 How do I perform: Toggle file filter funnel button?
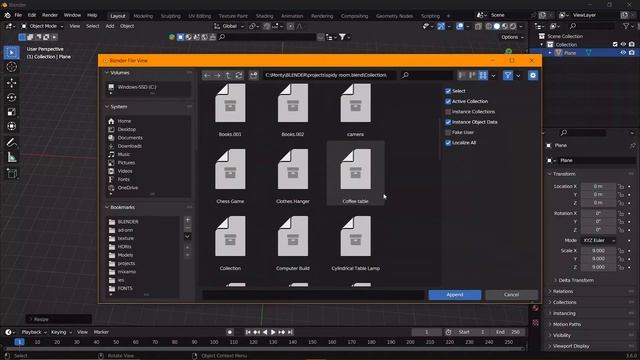[508, 76]
